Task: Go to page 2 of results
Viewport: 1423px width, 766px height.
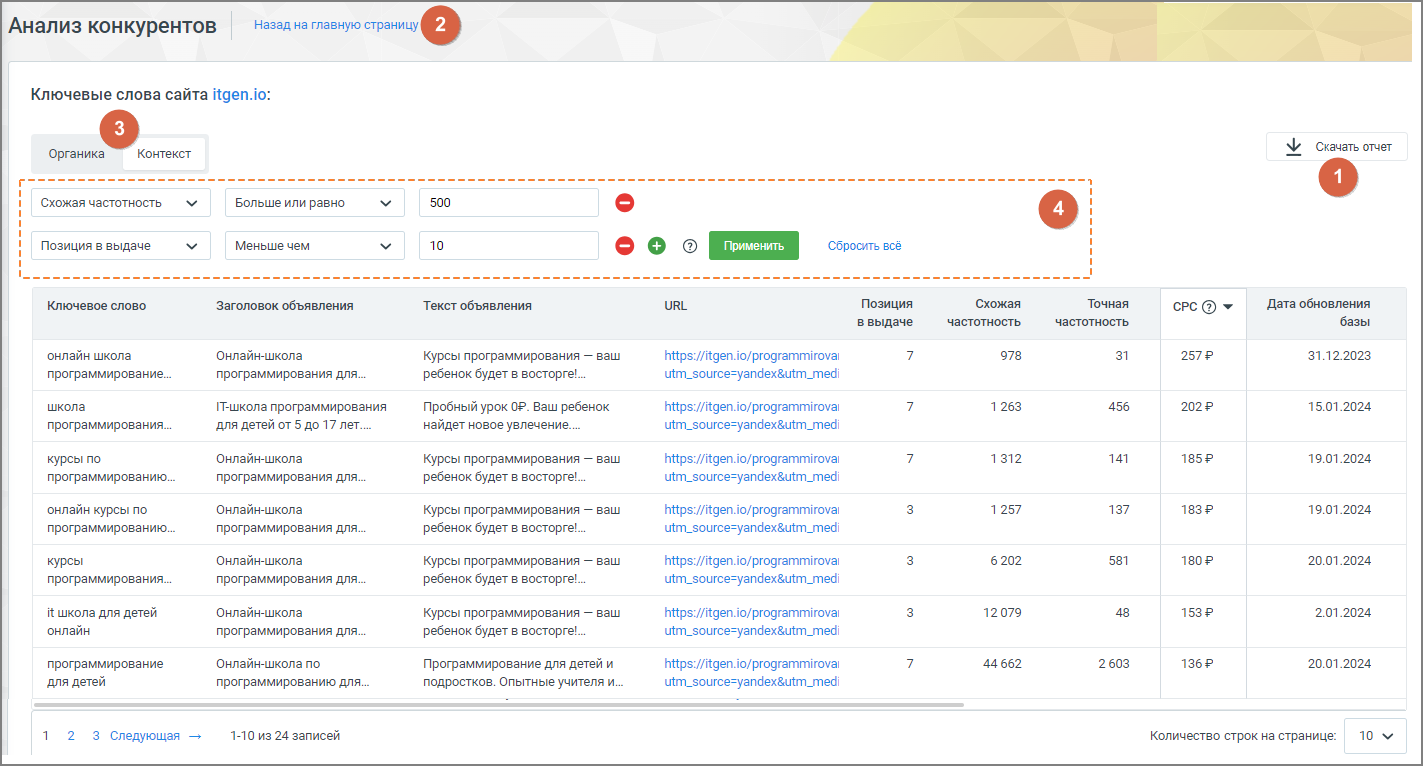Action: (71, 736)
